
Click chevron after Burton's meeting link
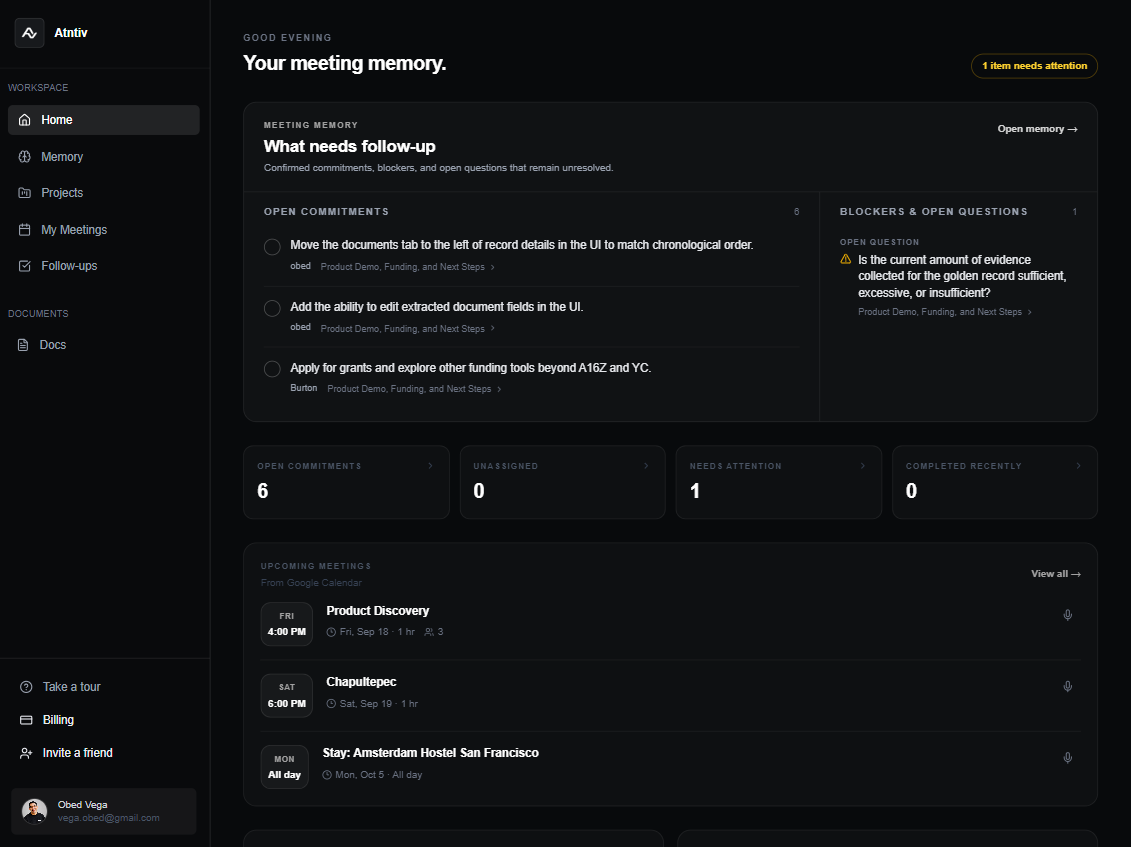click(x=499, y=389)
